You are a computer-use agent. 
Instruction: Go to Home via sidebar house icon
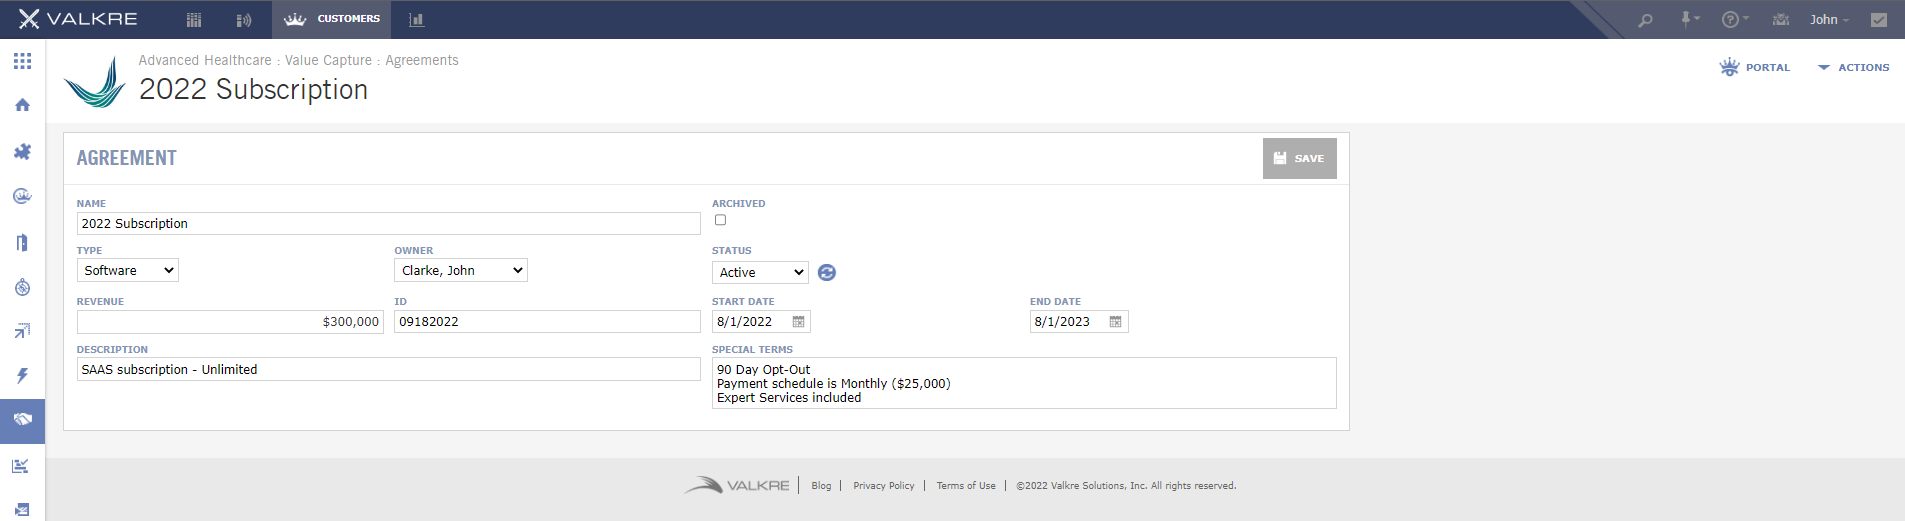22,105
